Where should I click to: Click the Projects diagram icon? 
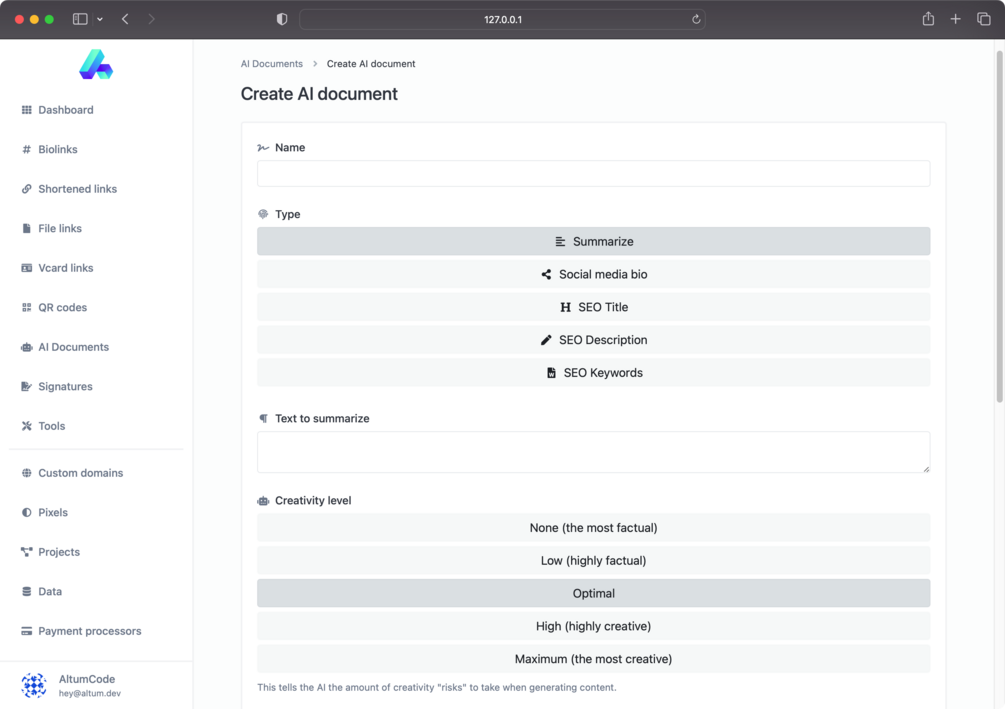click(x=26, y=552)
